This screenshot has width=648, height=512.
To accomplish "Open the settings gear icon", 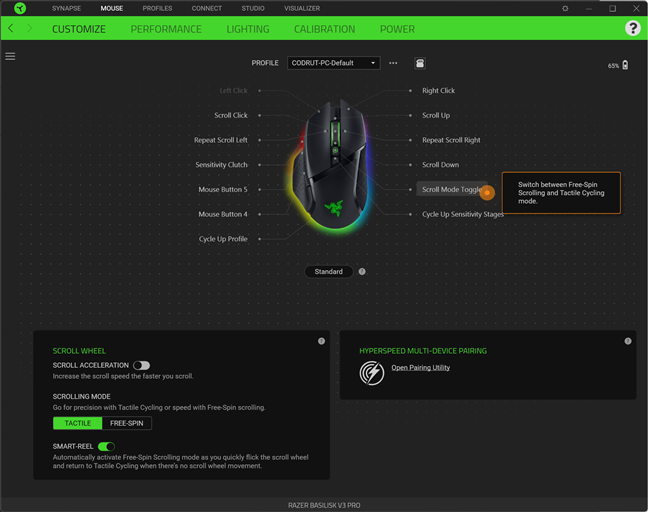I will (x=565, y=8).
